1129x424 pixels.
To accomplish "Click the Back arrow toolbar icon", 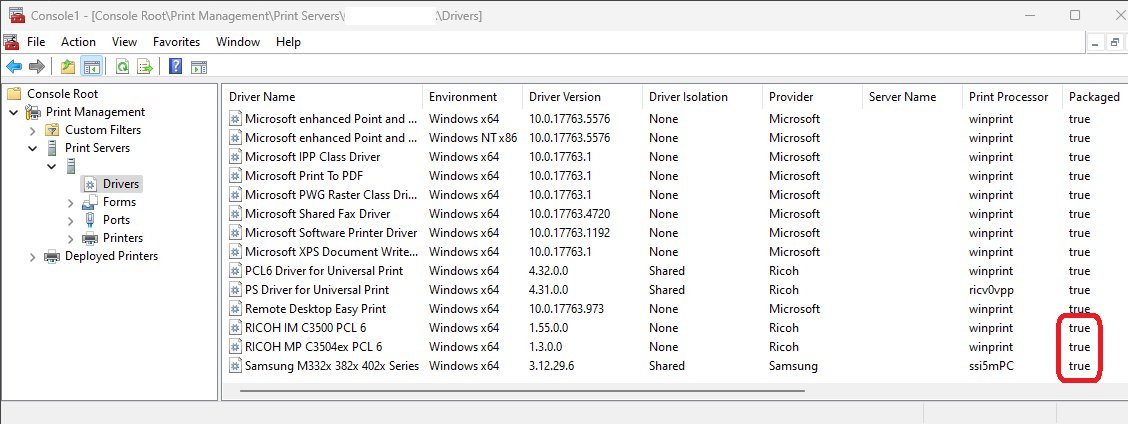I will pyautogui.click(x=14, y=67).
